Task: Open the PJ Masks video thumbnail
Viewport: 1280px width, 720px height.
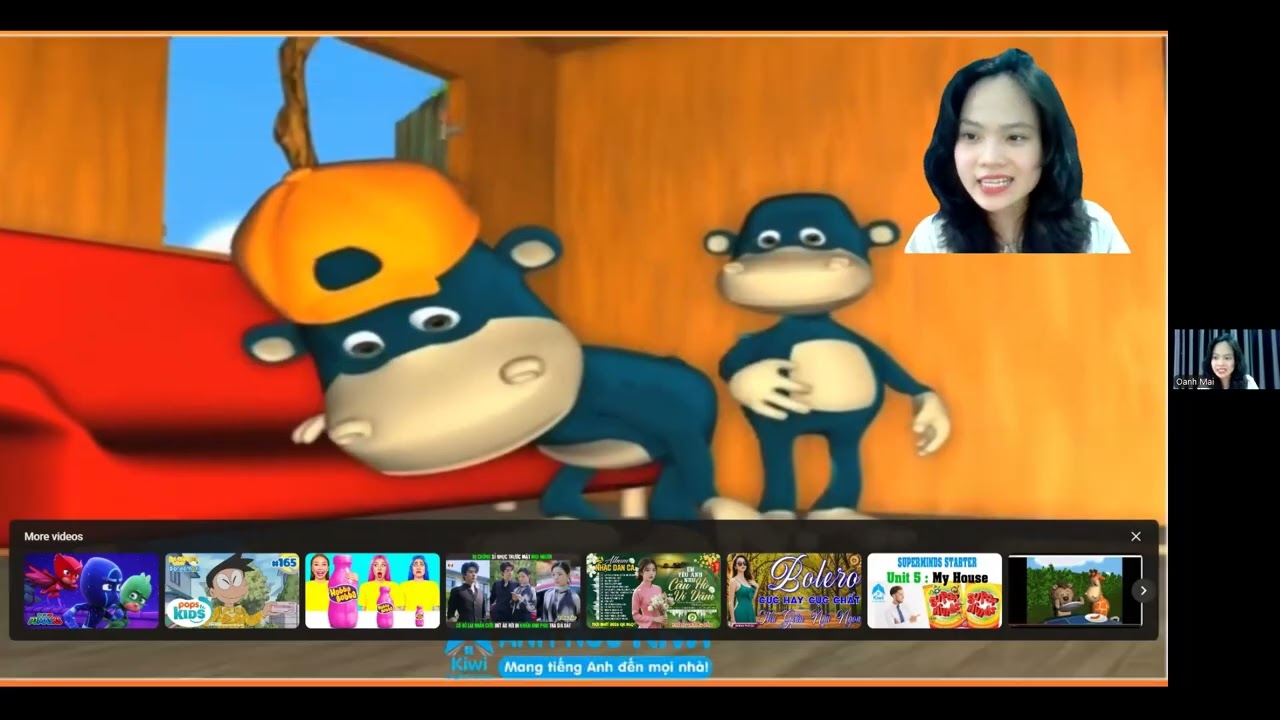Action: pyautogui.click(x=91, y=591)
